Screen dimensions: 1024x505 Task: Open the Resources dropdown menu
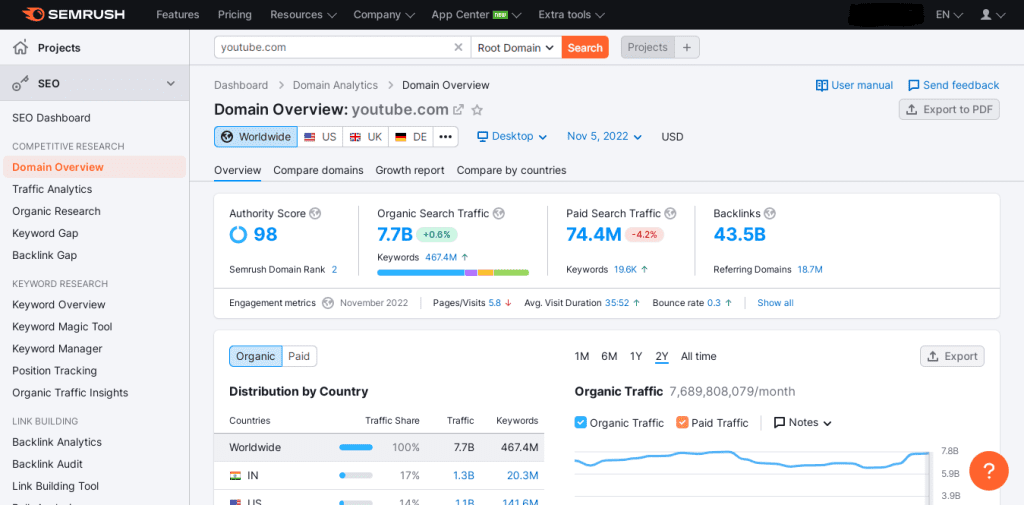pyautogui.click(x=304, y=14)
